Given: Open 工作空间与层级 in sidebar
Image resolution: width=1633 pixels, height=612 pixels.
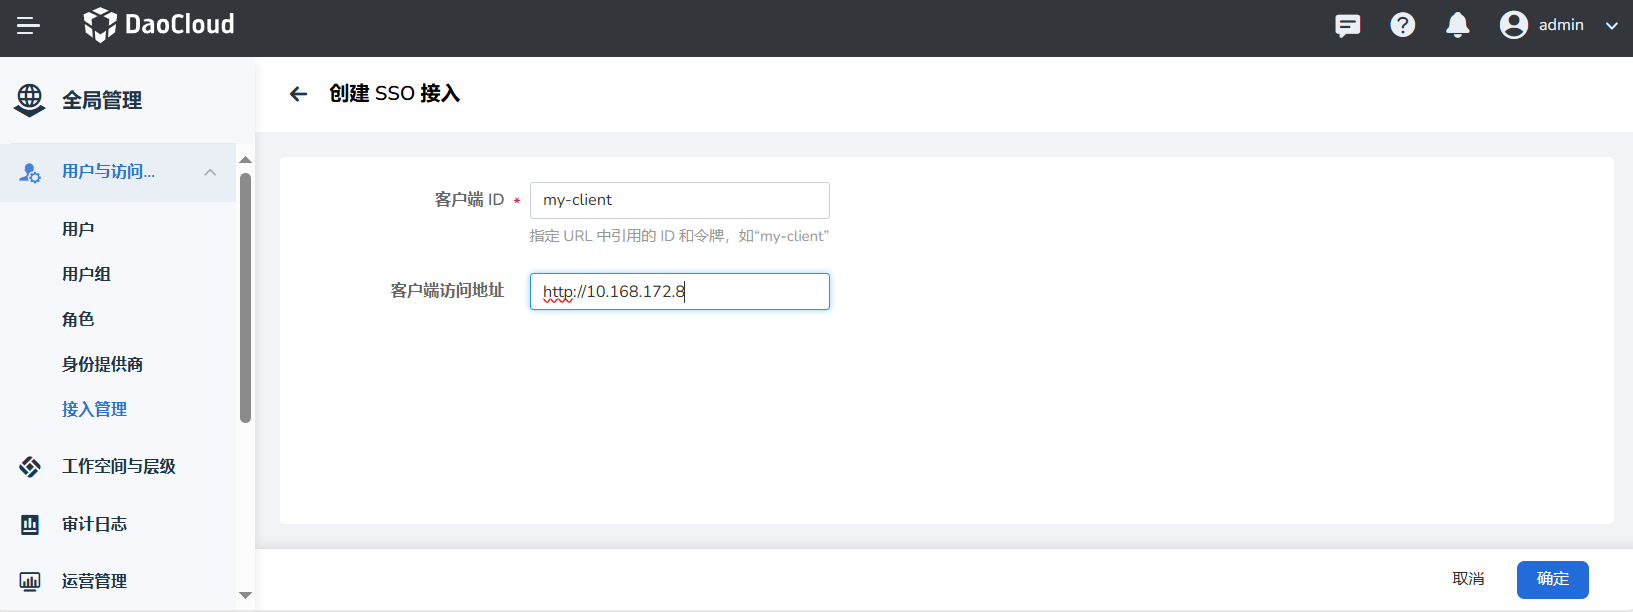Looking at the screenshot, I should click(118, 466).
